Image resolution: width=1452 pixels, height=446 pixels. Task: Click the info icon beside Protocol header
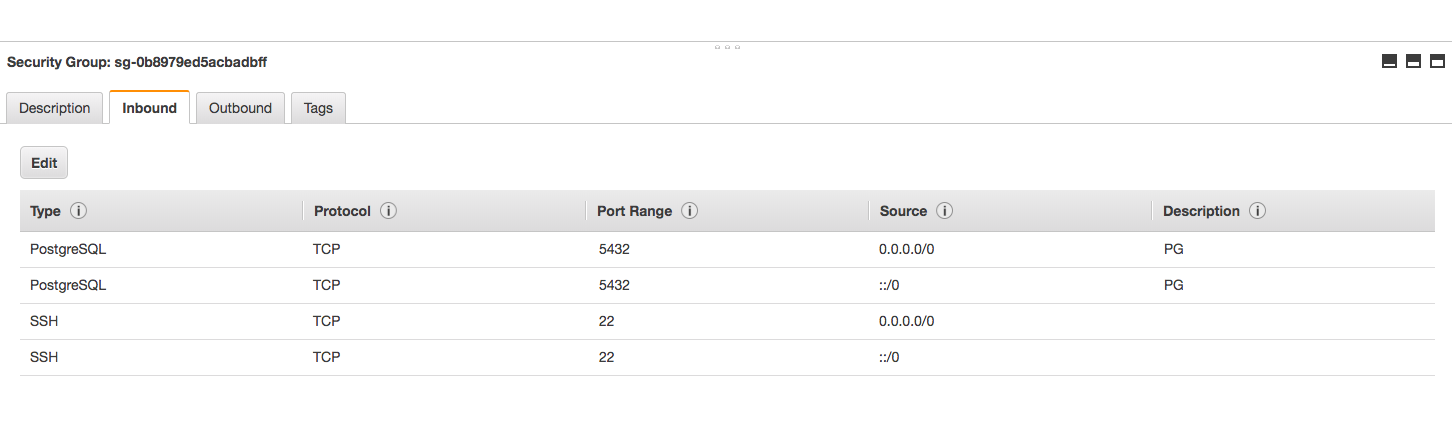point(389,211)
